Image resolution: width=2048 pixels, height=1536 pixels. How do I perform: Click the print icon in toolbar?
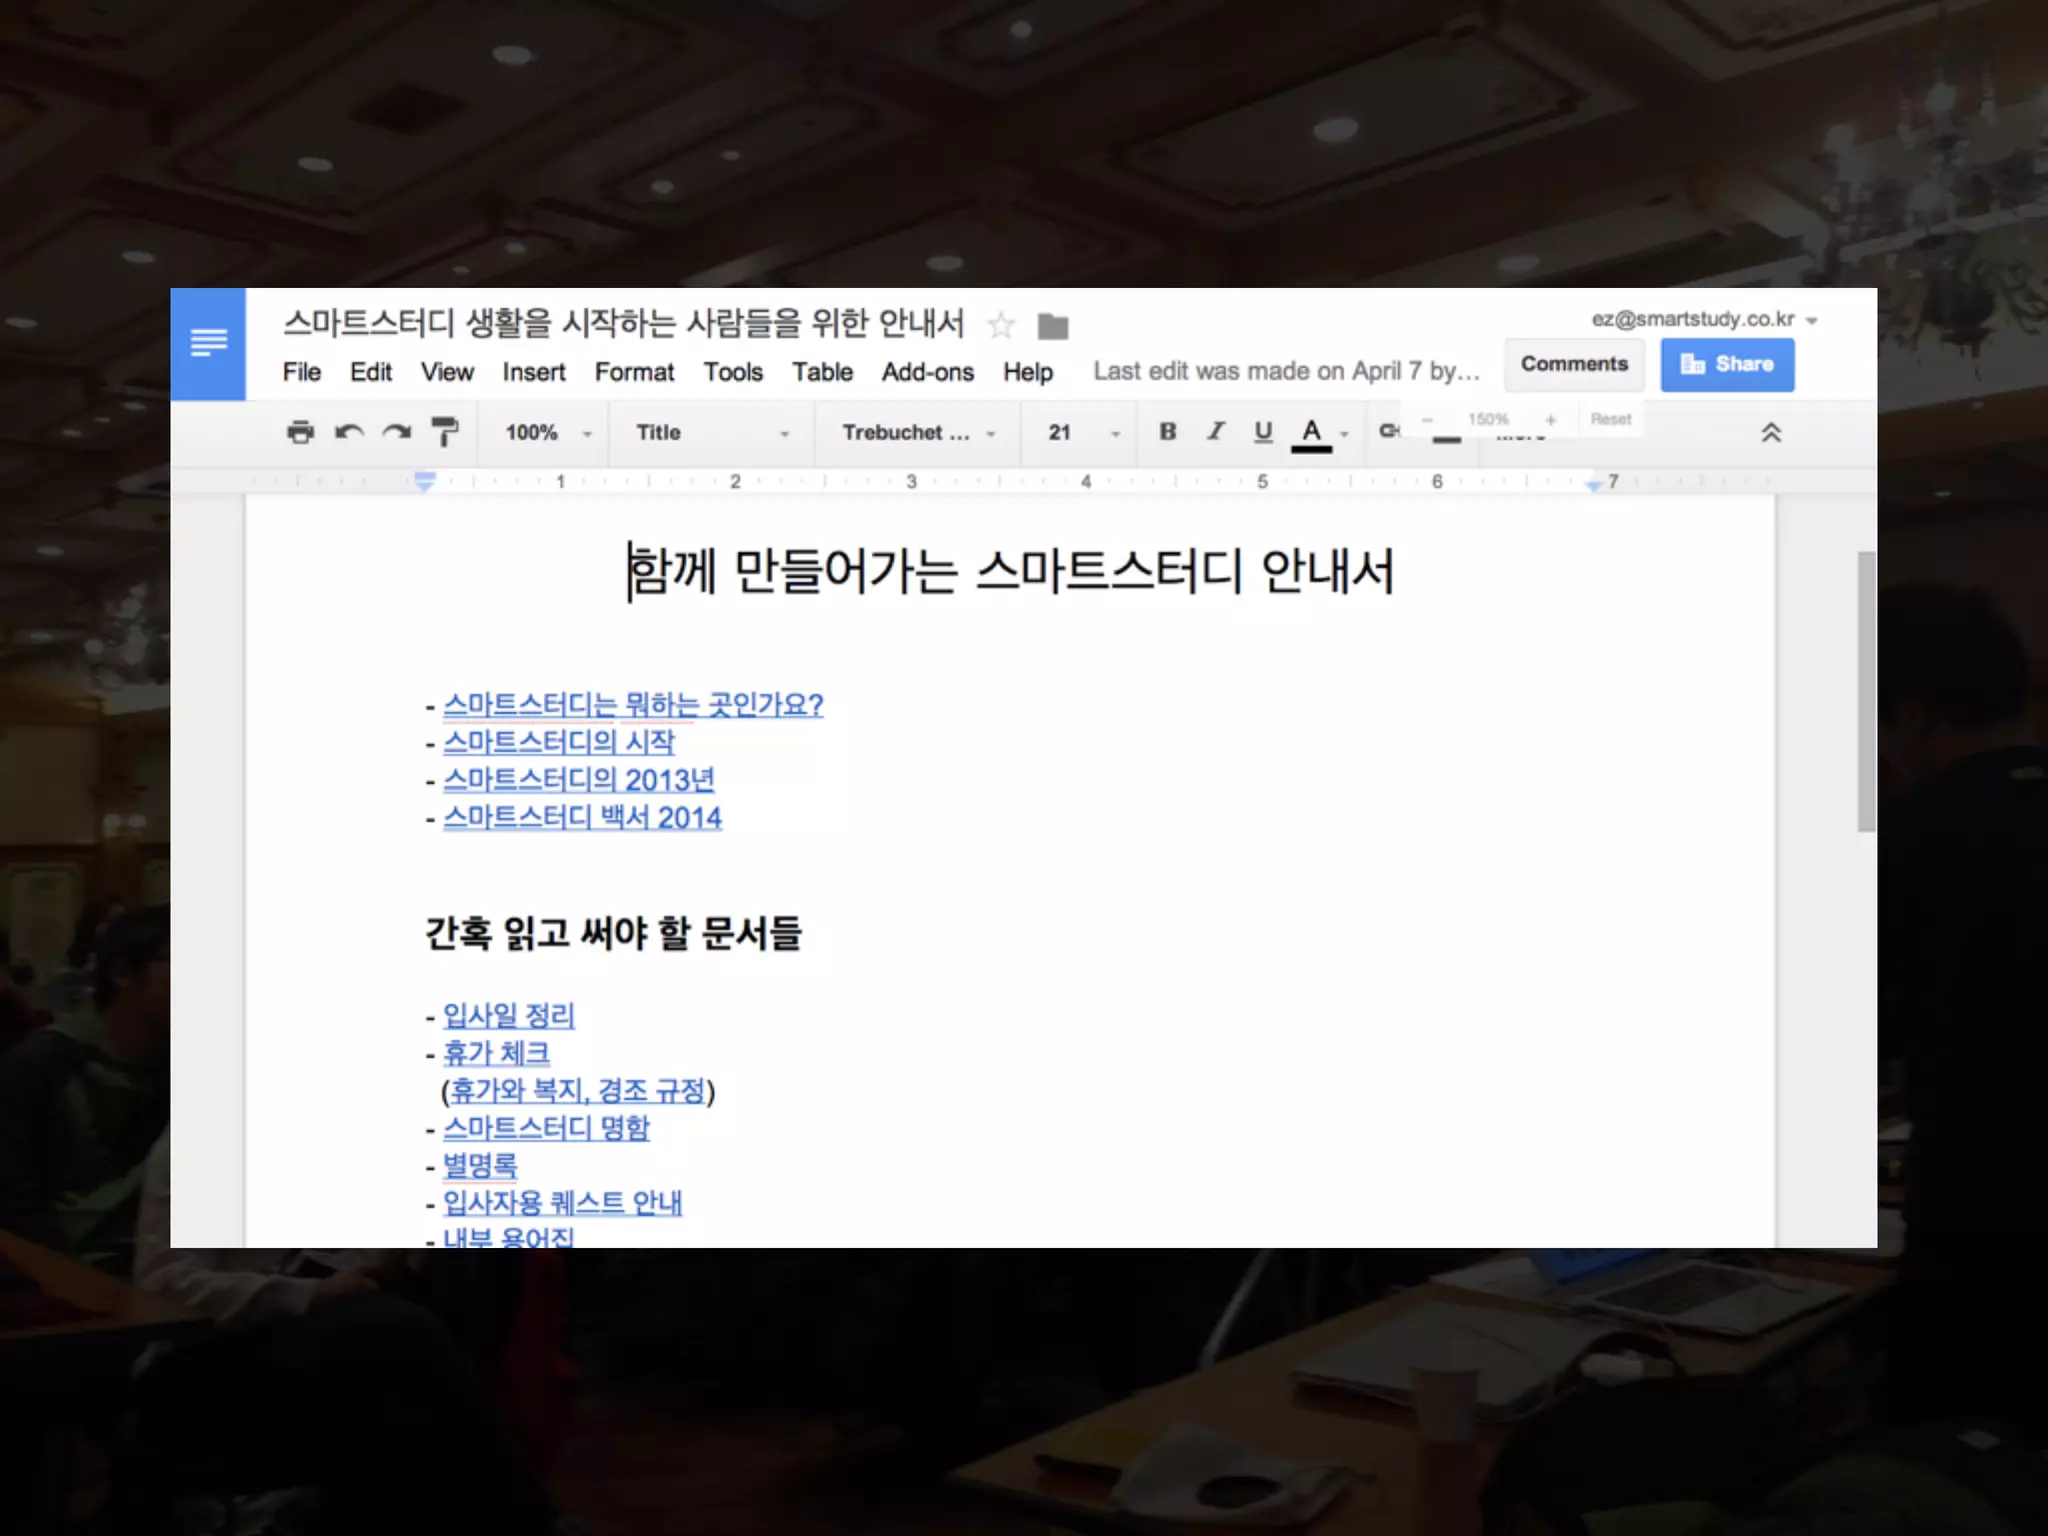coord(300,432)
